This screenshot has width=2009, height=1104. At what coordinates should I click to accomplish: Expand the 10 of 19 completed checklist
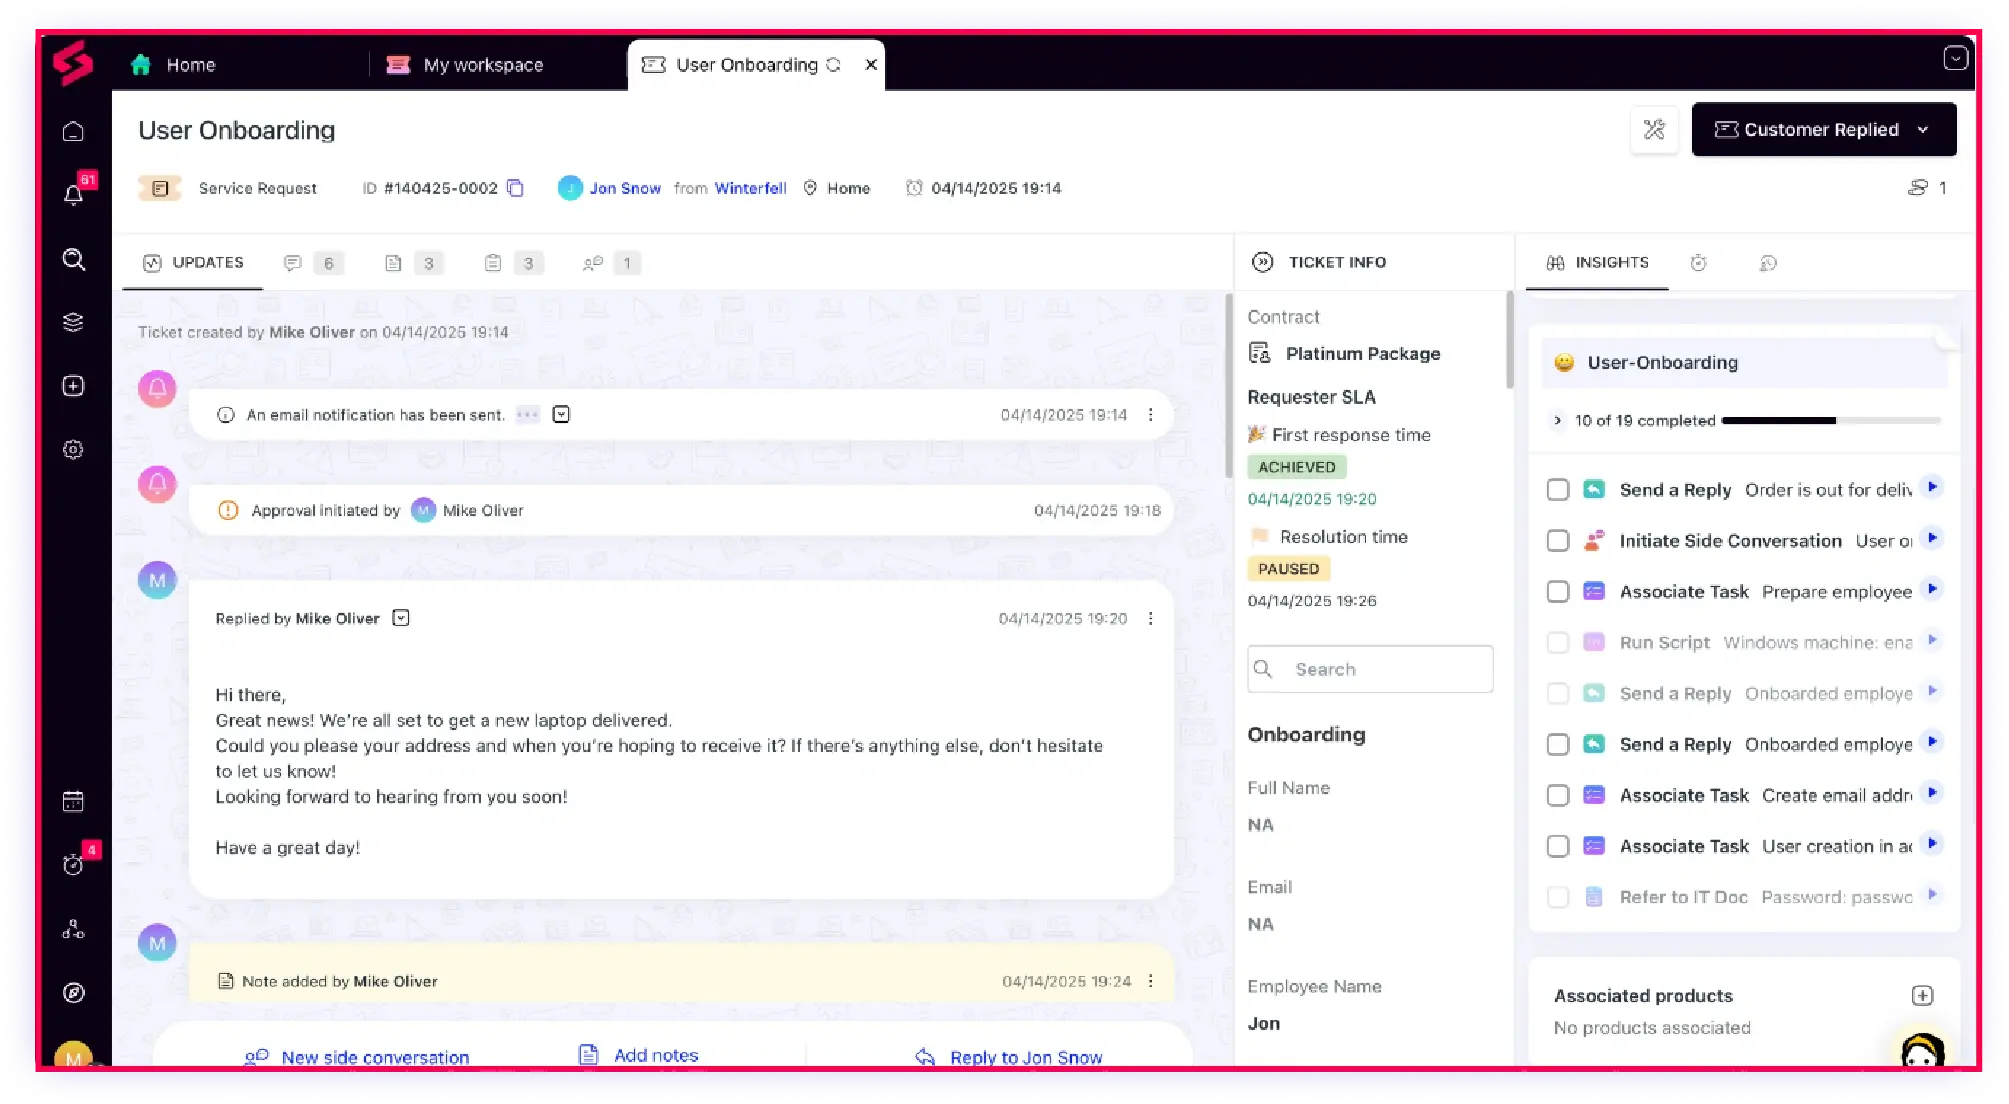[1557, 421]
